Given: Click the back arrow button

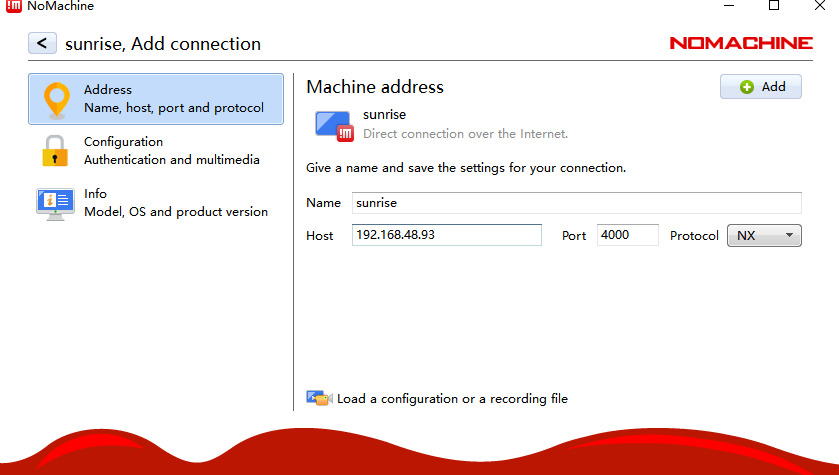Looking at the screenshot, I should click(42, 43).
